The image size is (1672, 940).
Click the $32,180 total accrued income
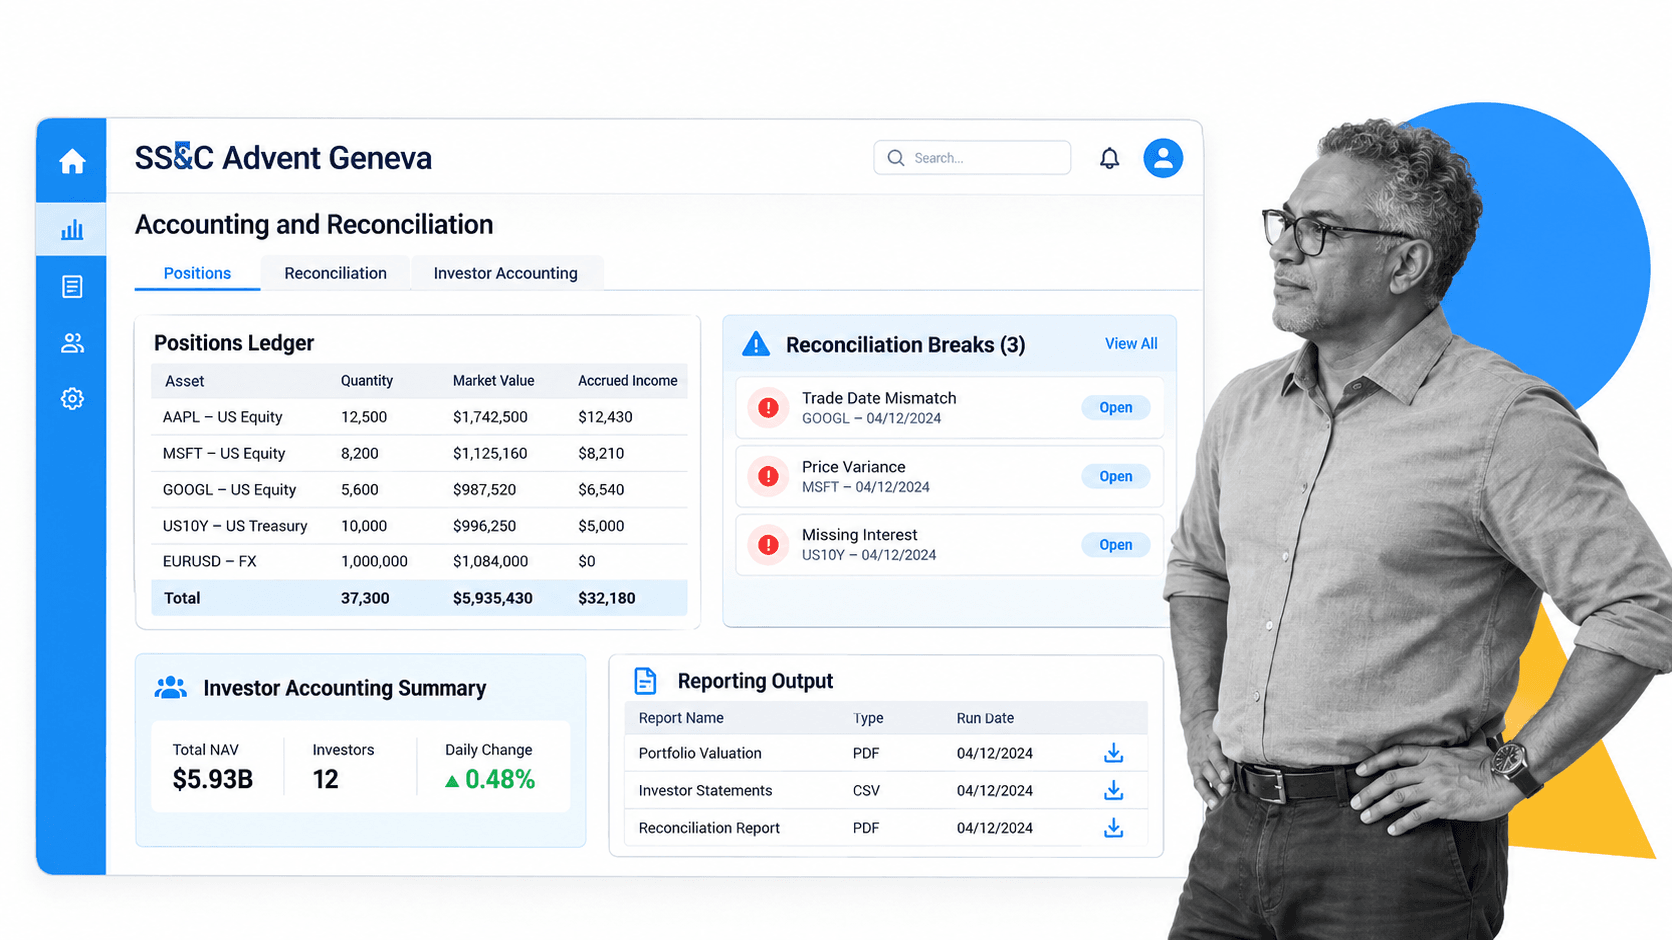[x=606, y=598]
